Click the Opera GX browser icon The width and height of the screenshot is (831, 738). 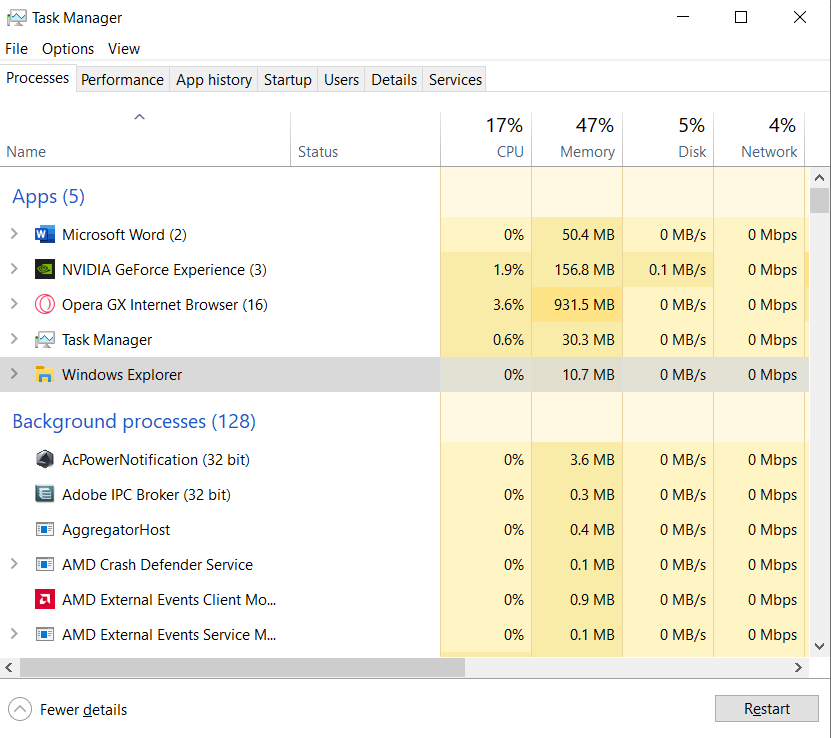coord(45,304)
